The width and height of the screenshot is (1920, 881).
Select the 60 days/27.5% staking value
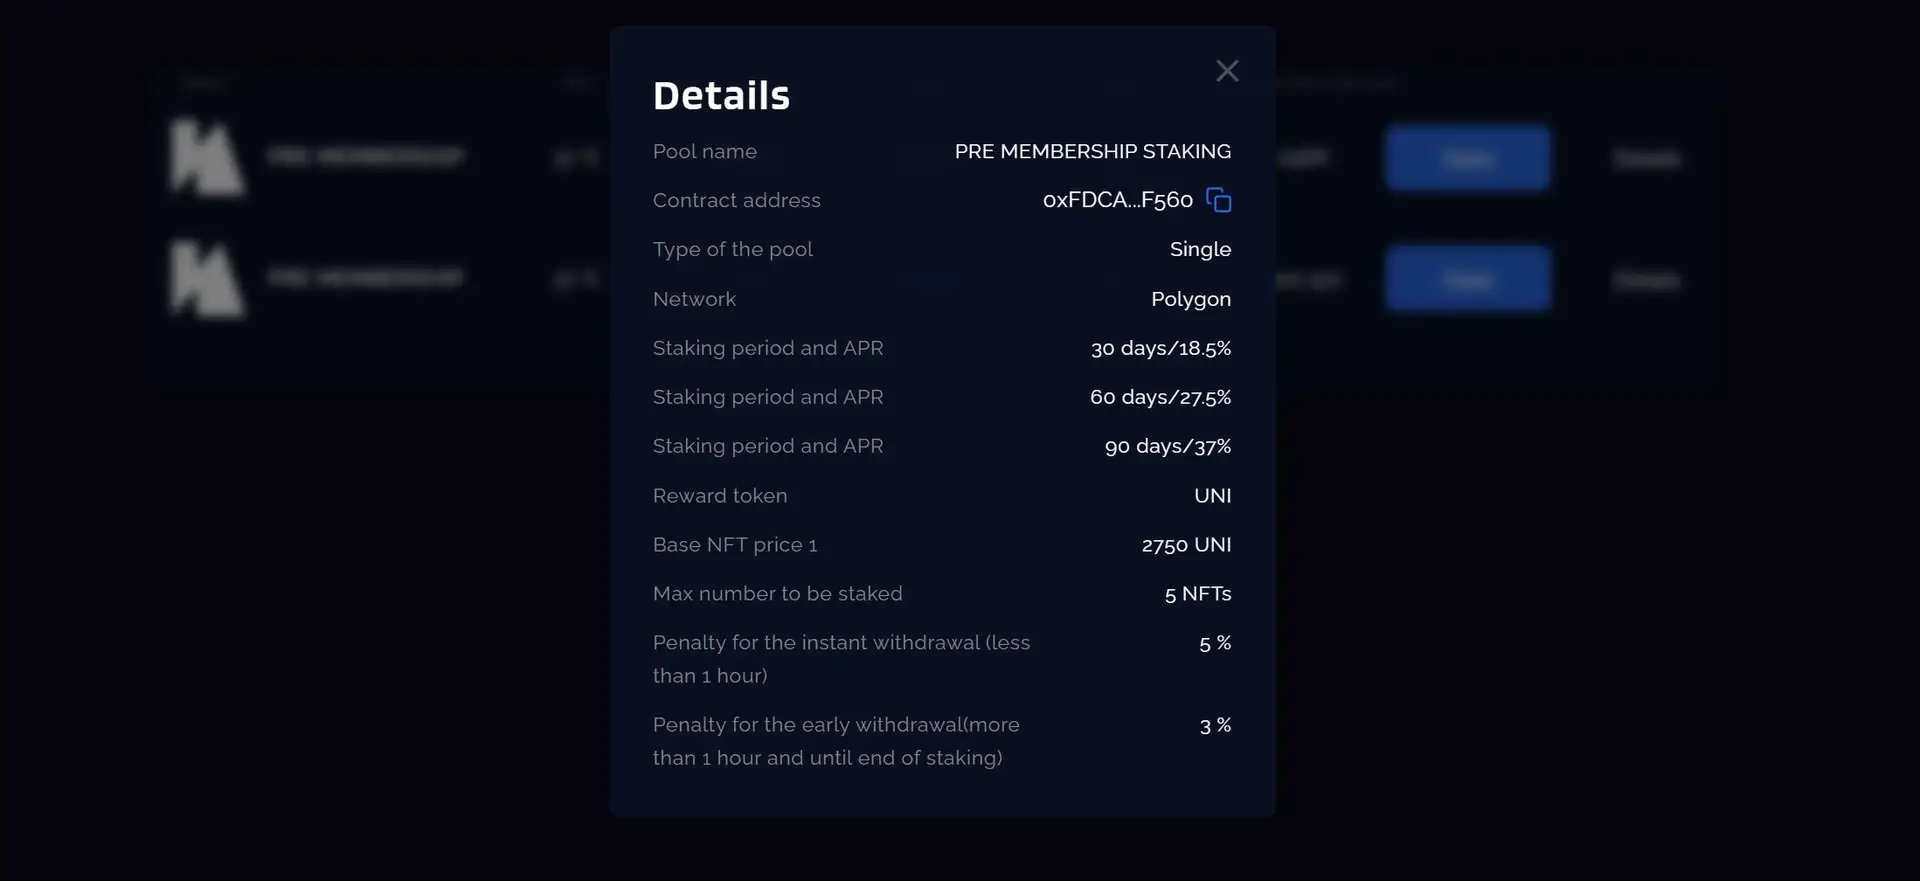coord(1160,397)
